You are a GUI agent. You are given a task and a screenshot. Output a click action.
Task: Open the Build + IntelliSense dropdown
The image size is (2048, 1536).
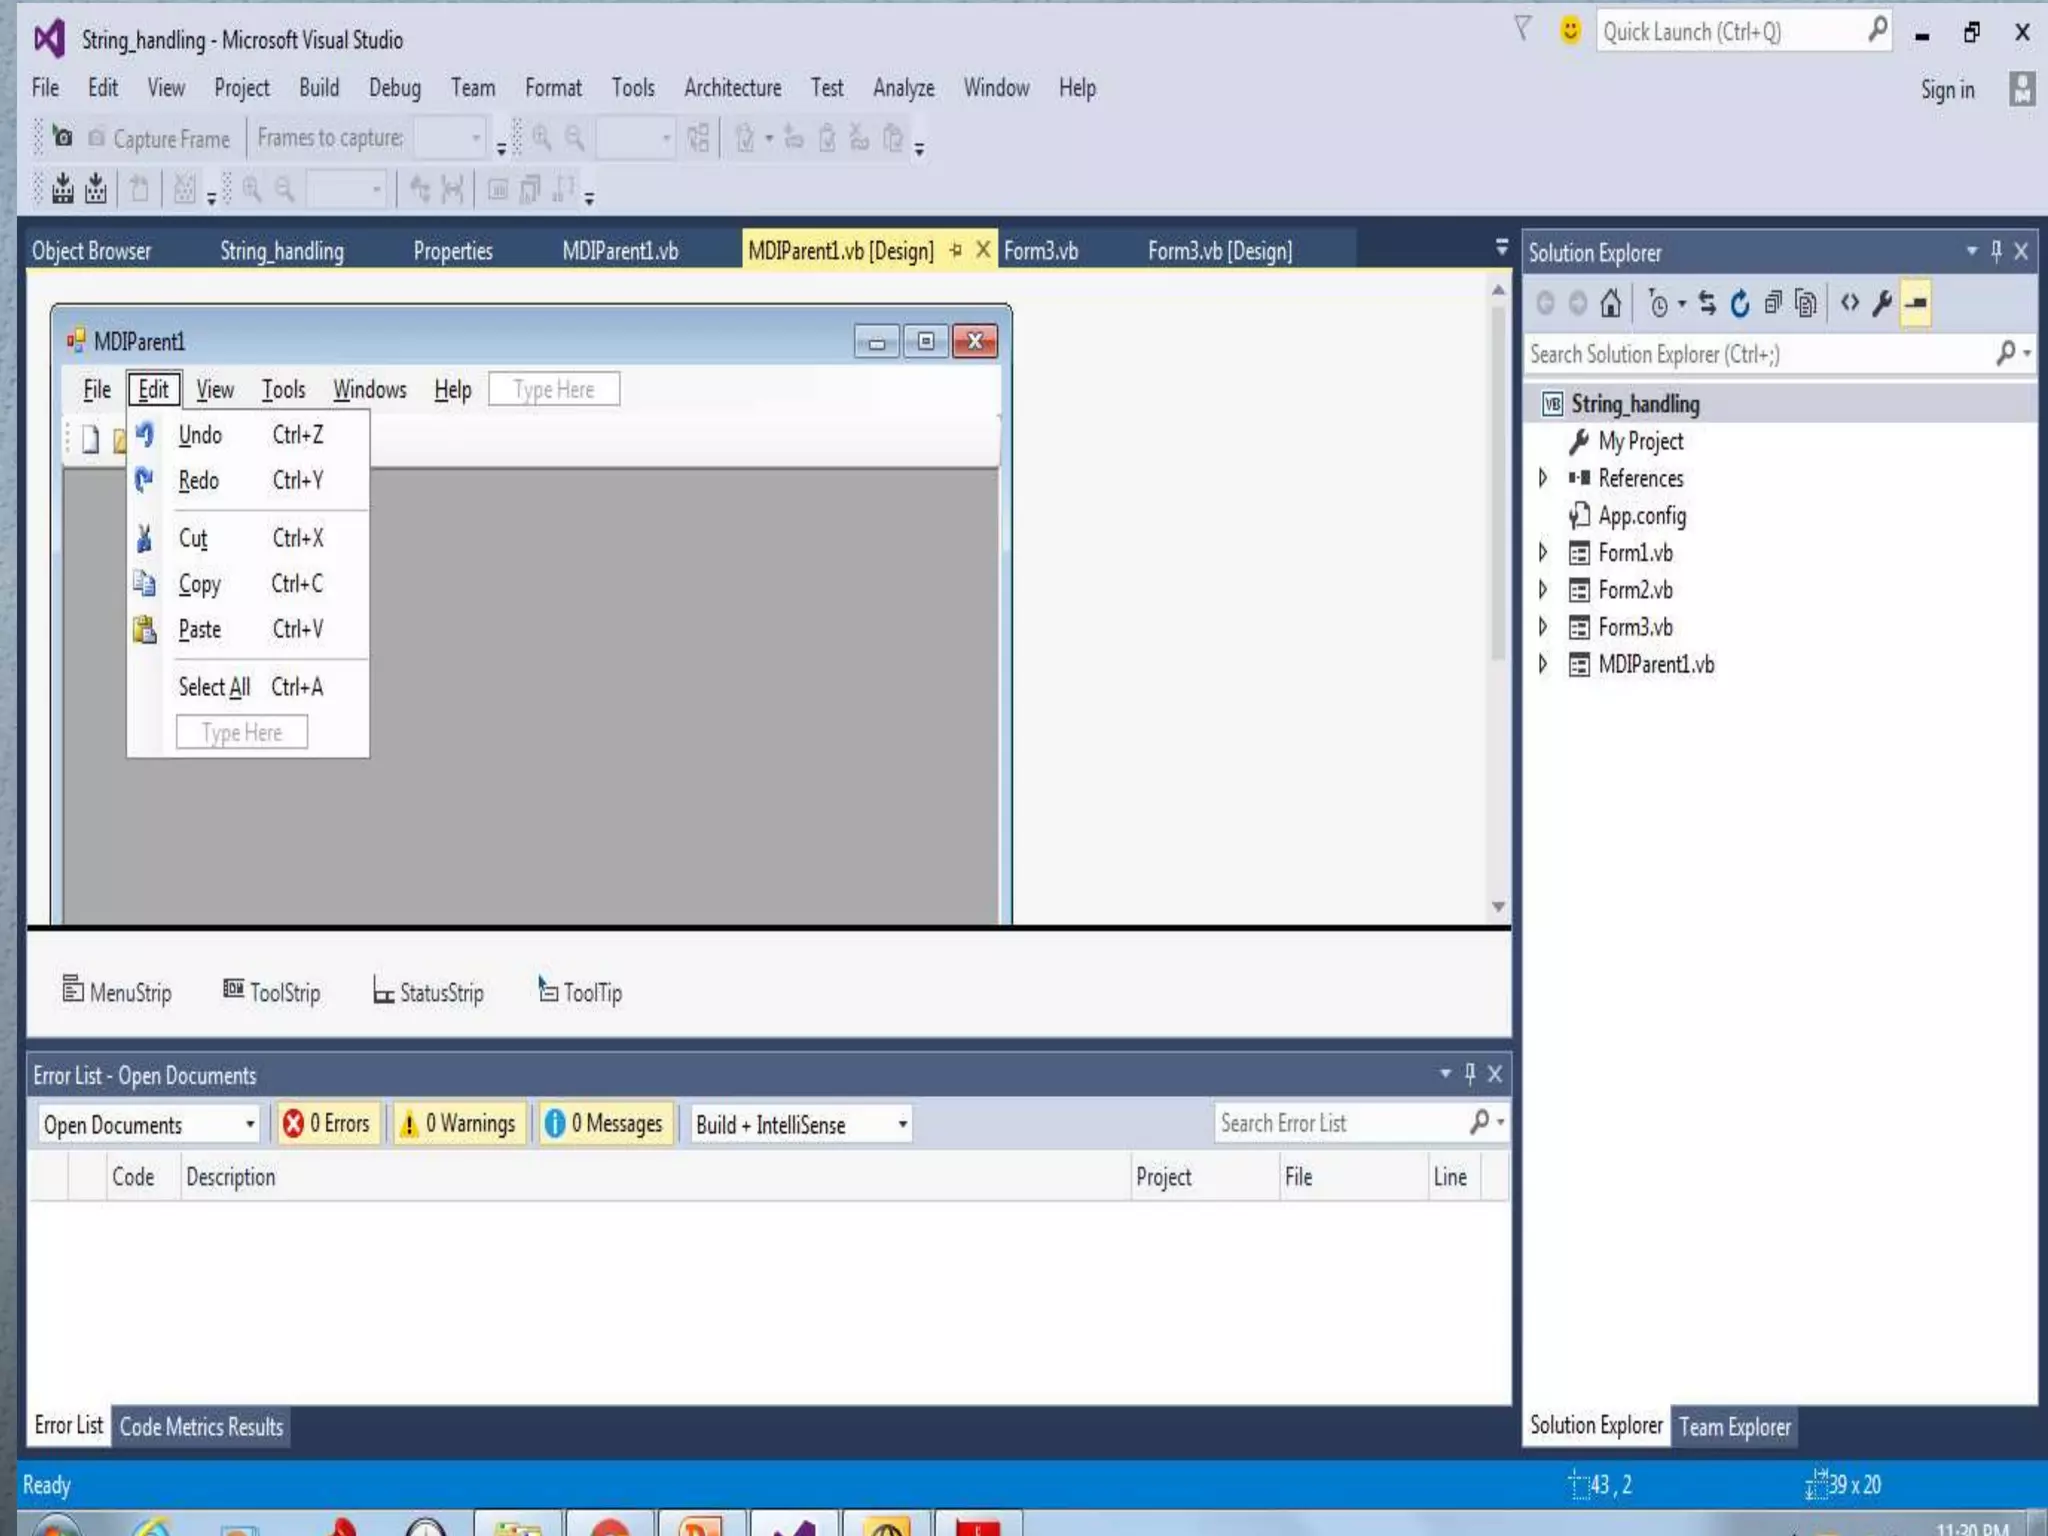click(801, 1124)
